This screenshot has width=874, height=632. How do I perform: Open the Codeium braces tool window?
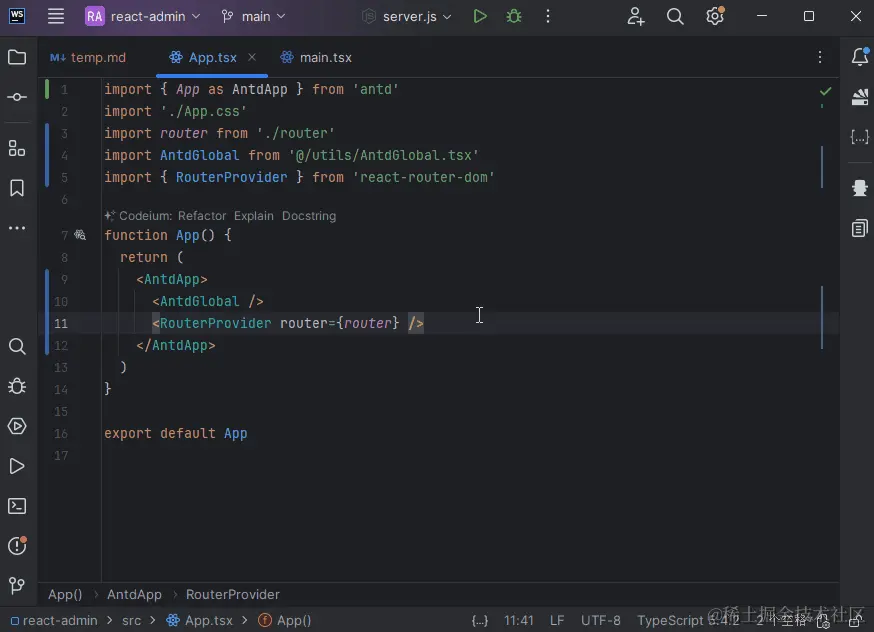coord(860,137)
